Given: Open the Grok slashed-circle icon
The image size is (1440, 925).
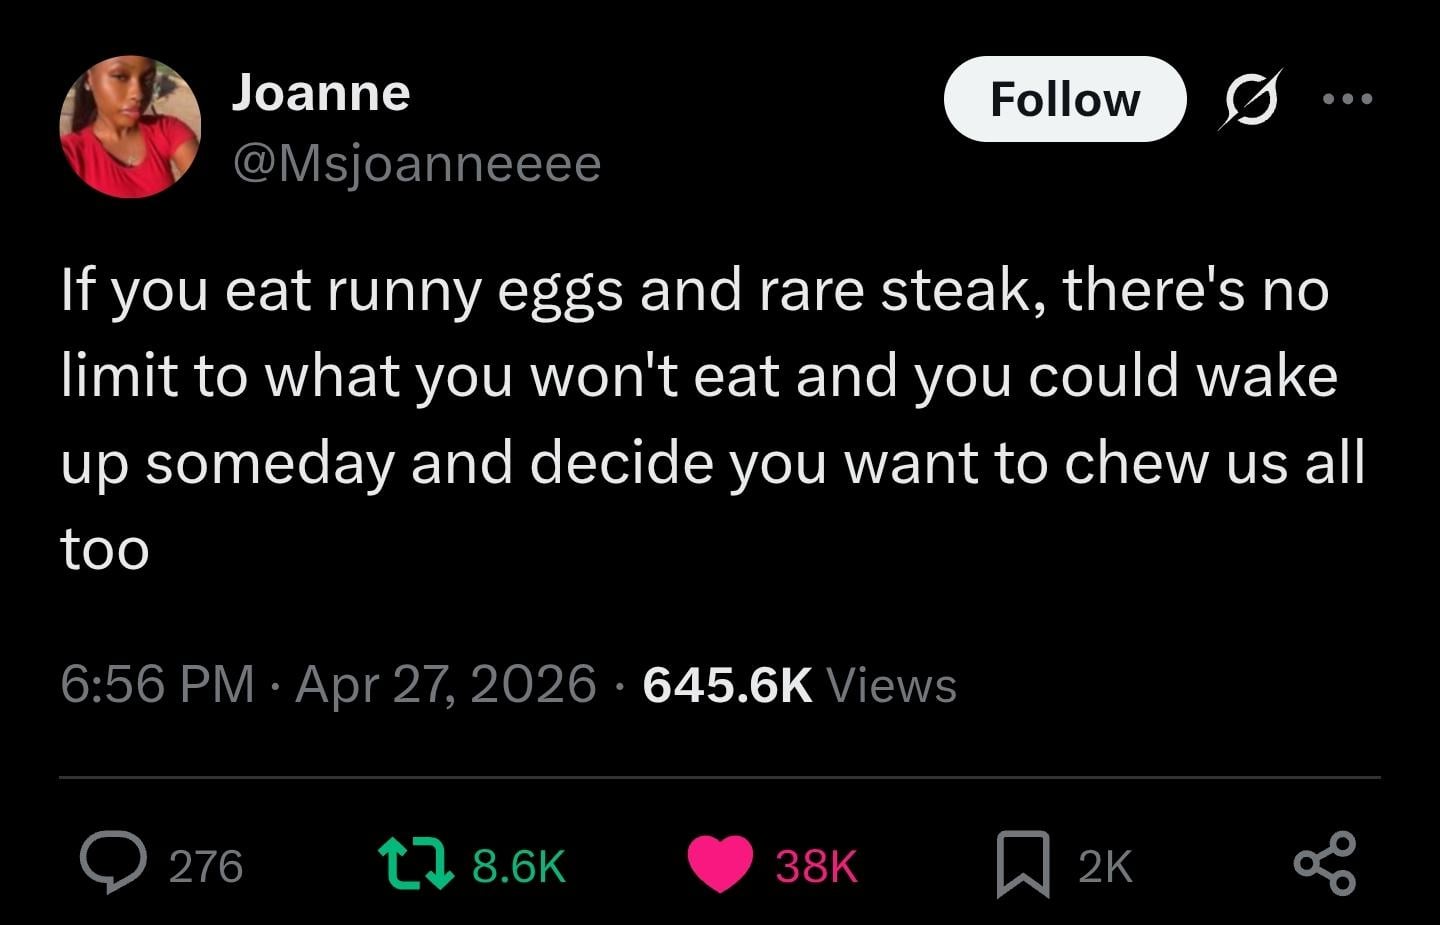Looking at the screenshot, I should pos(1250,99).
